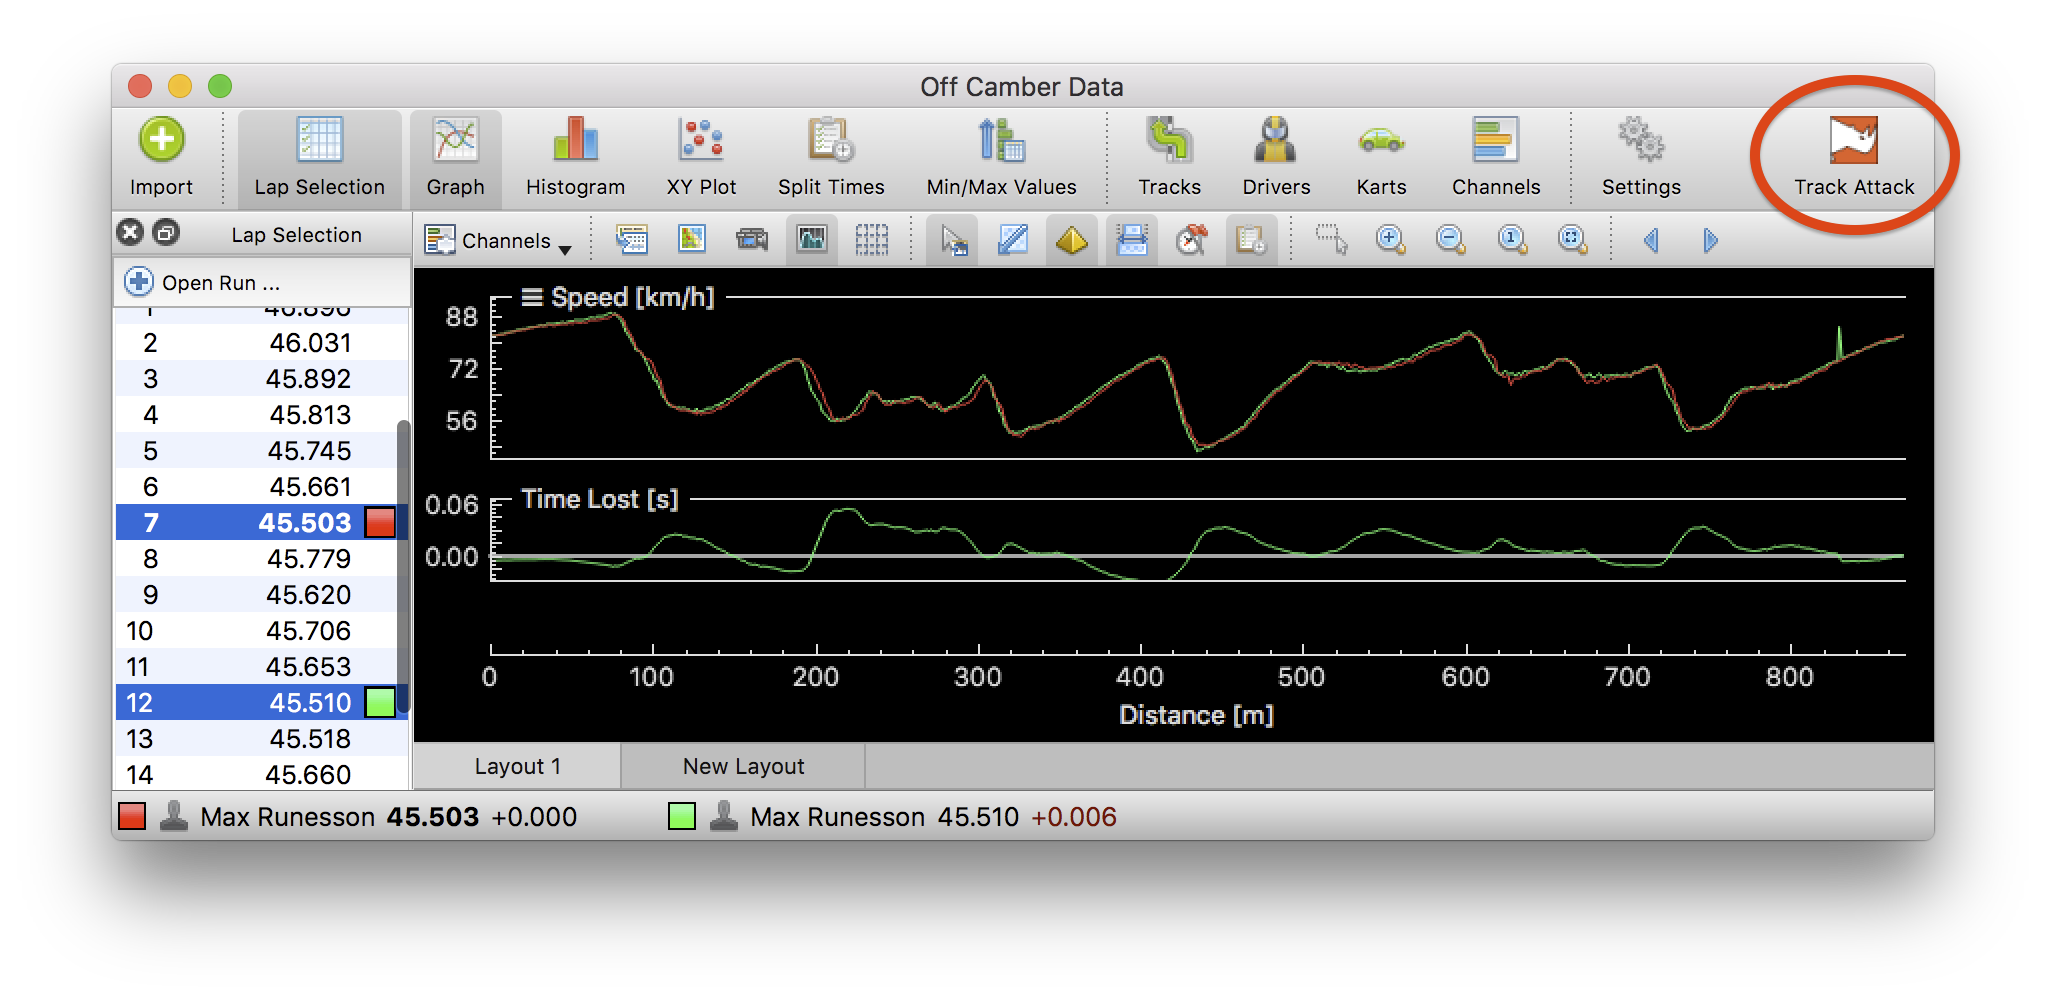The height and width of the screenshot is (1000, 2046).
Task: Select lap 7 with time 45.503
Action: tap(256, 523)
